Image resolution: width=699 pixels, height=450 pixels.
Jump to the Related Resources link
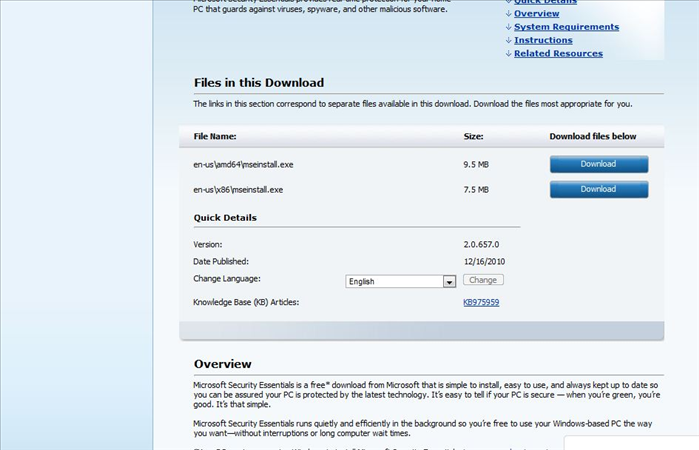[x=558, y=54]
